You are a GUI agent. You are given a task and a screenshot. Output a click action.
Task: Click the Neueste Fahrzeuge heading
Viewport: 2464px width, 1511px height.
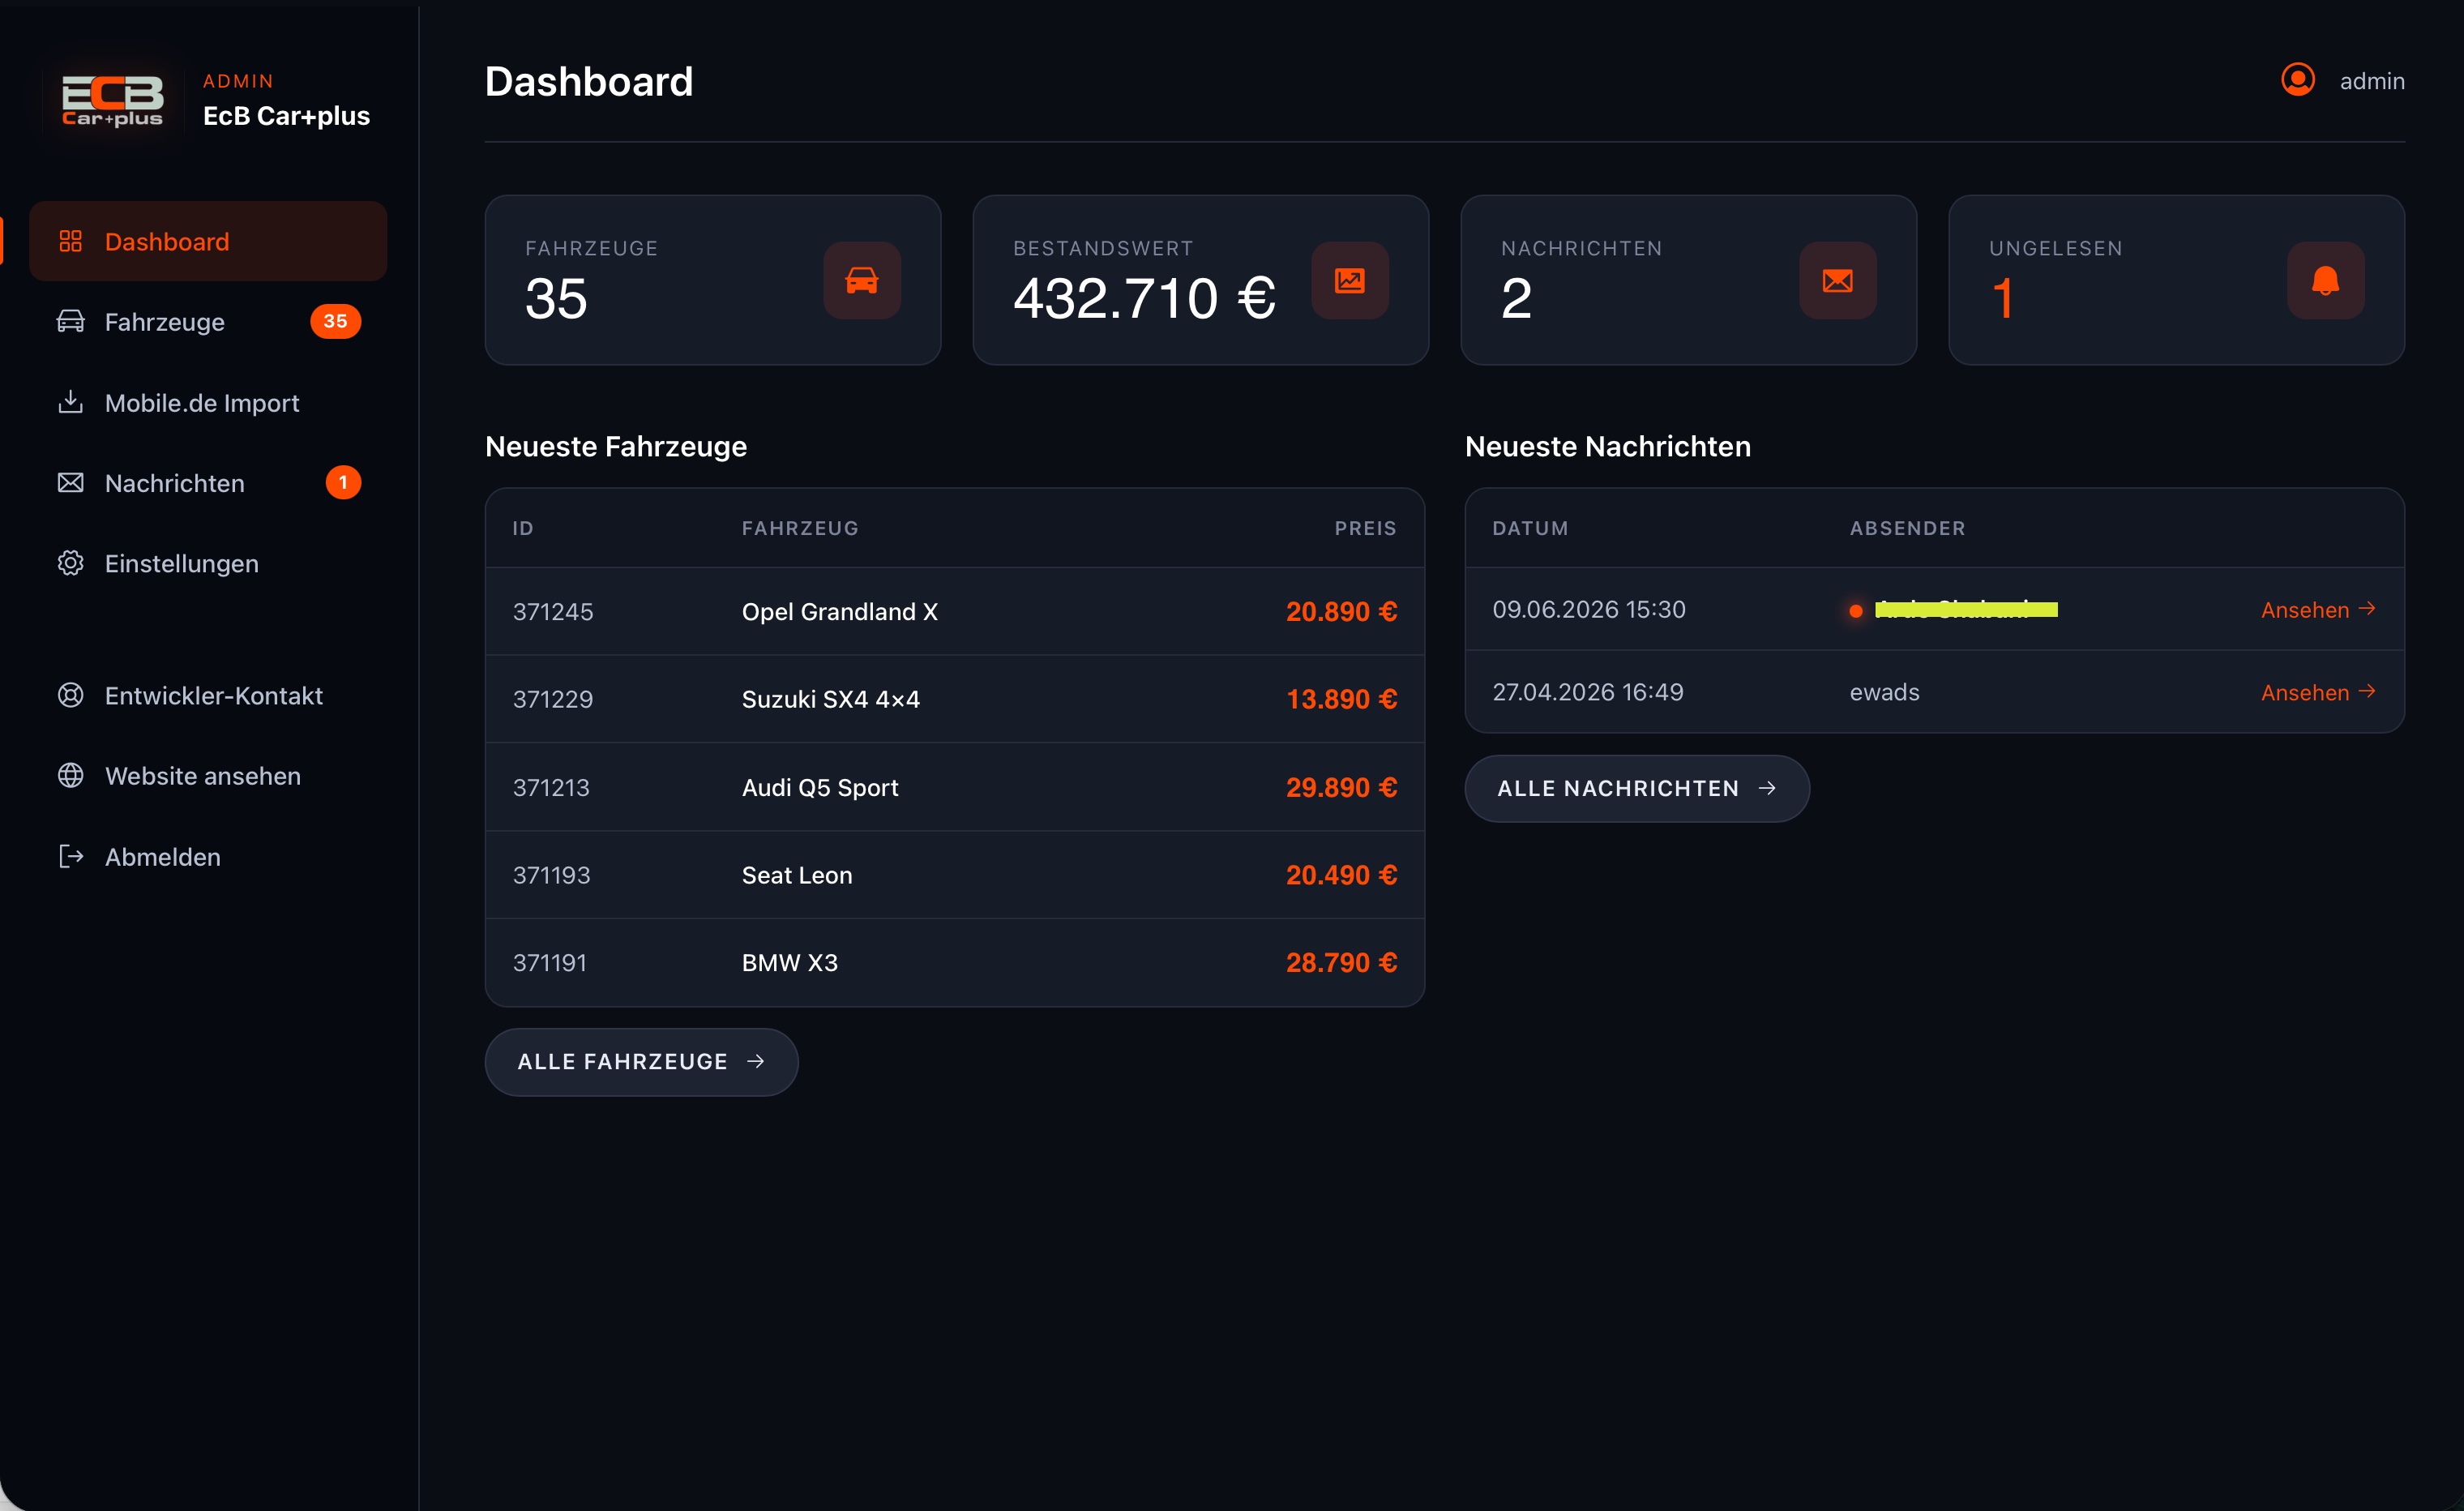click(x=616, y=446)
